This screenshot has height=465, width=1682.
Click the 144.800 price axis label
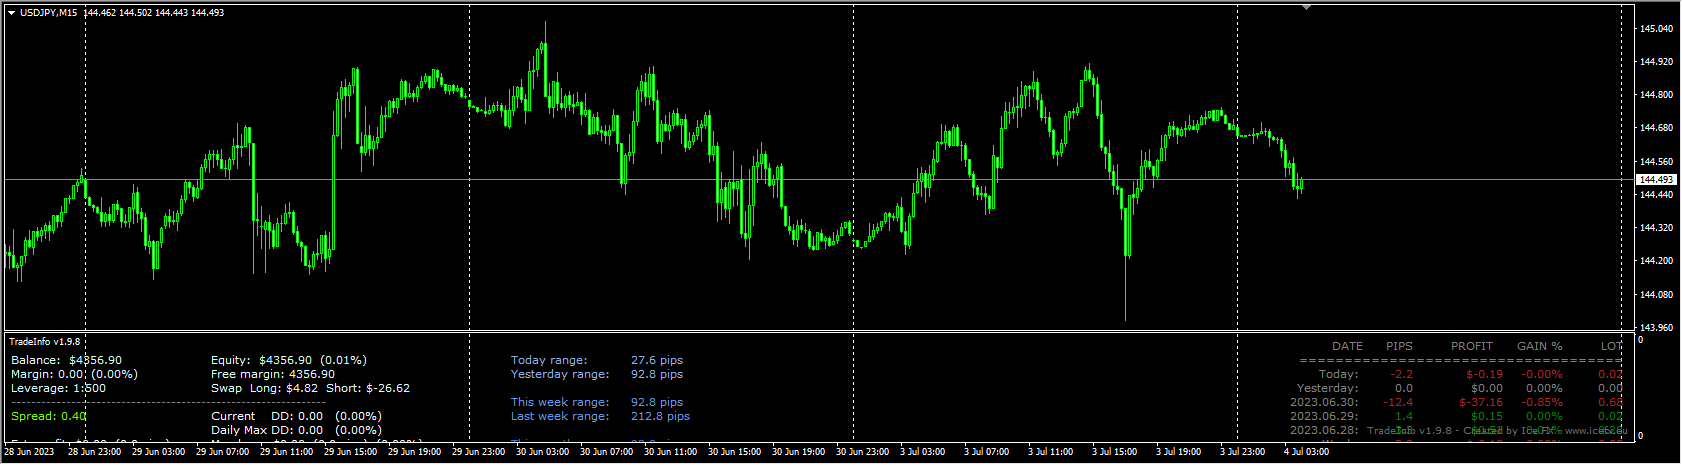(1657, 95)
